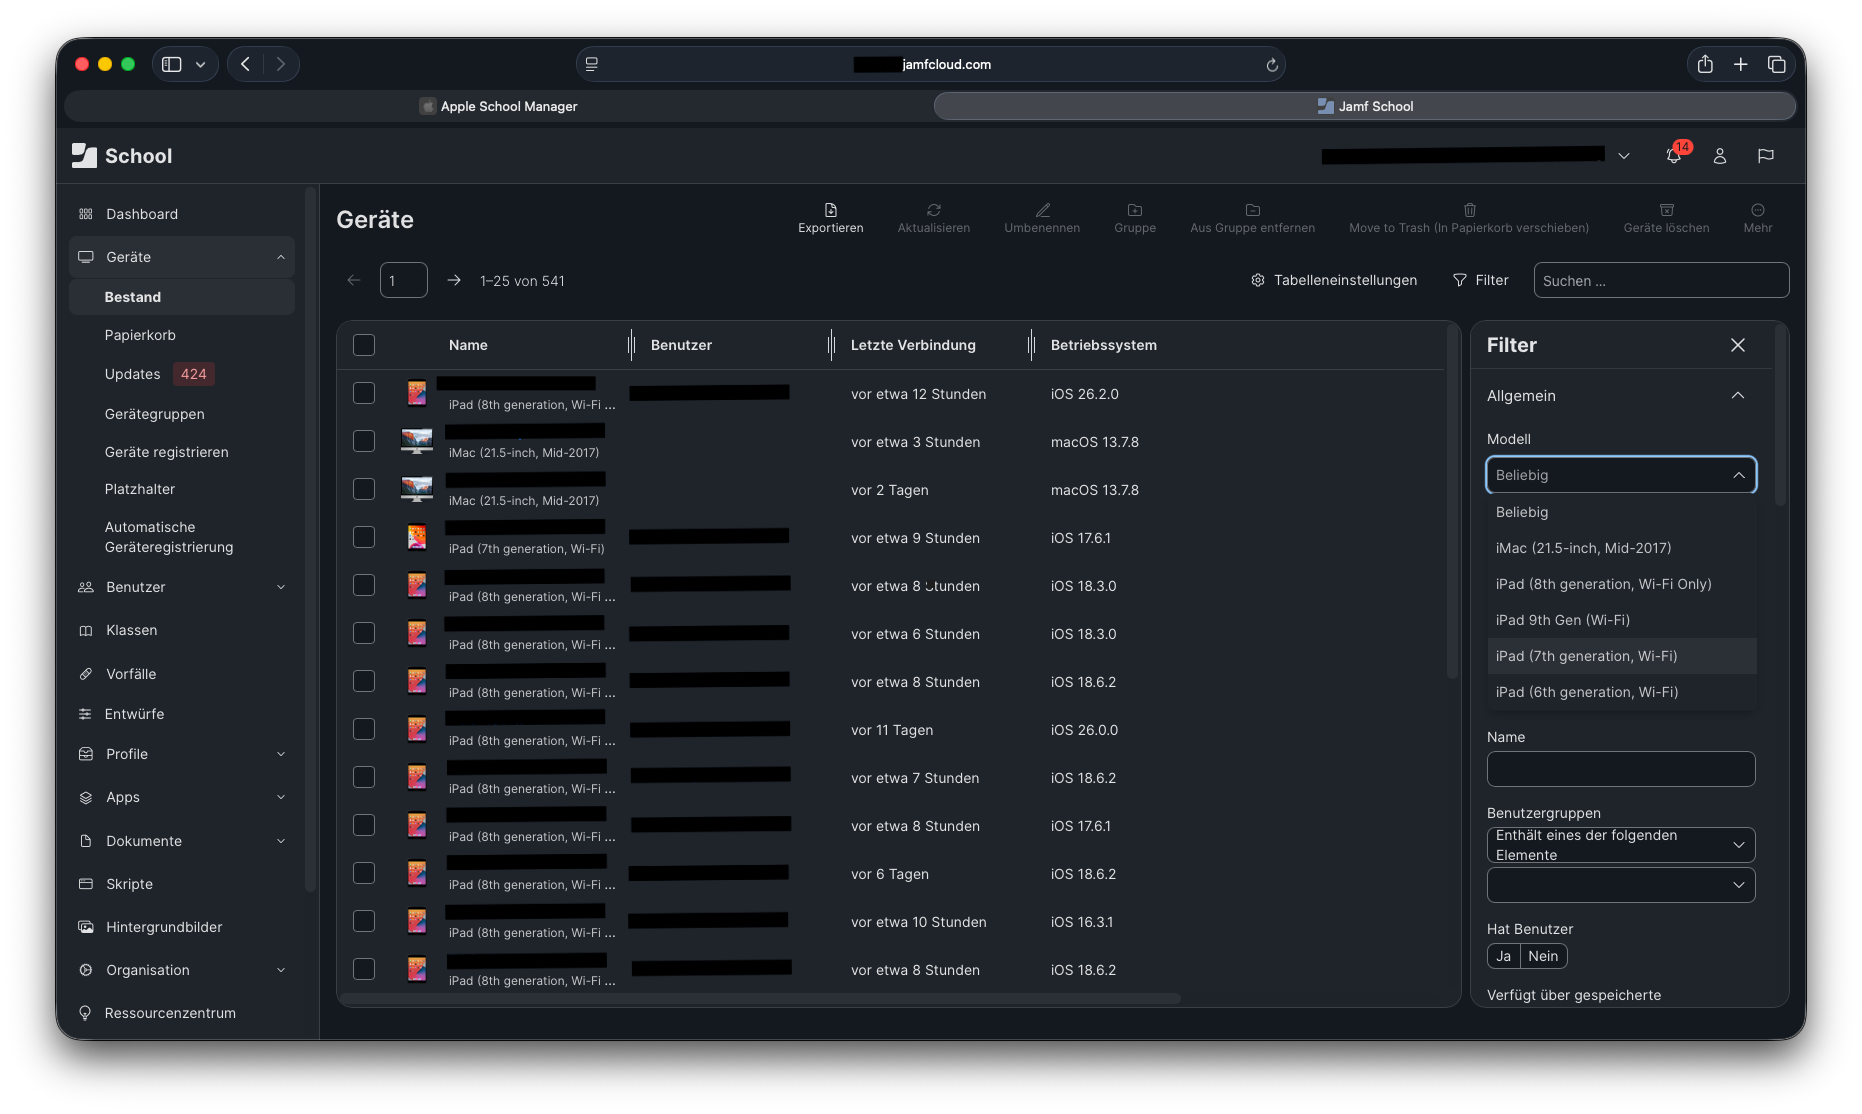Screen dimensions: 1862x1114
Task: Open Papierkorb in the sidebar
Action: click(x=140, y=335)
